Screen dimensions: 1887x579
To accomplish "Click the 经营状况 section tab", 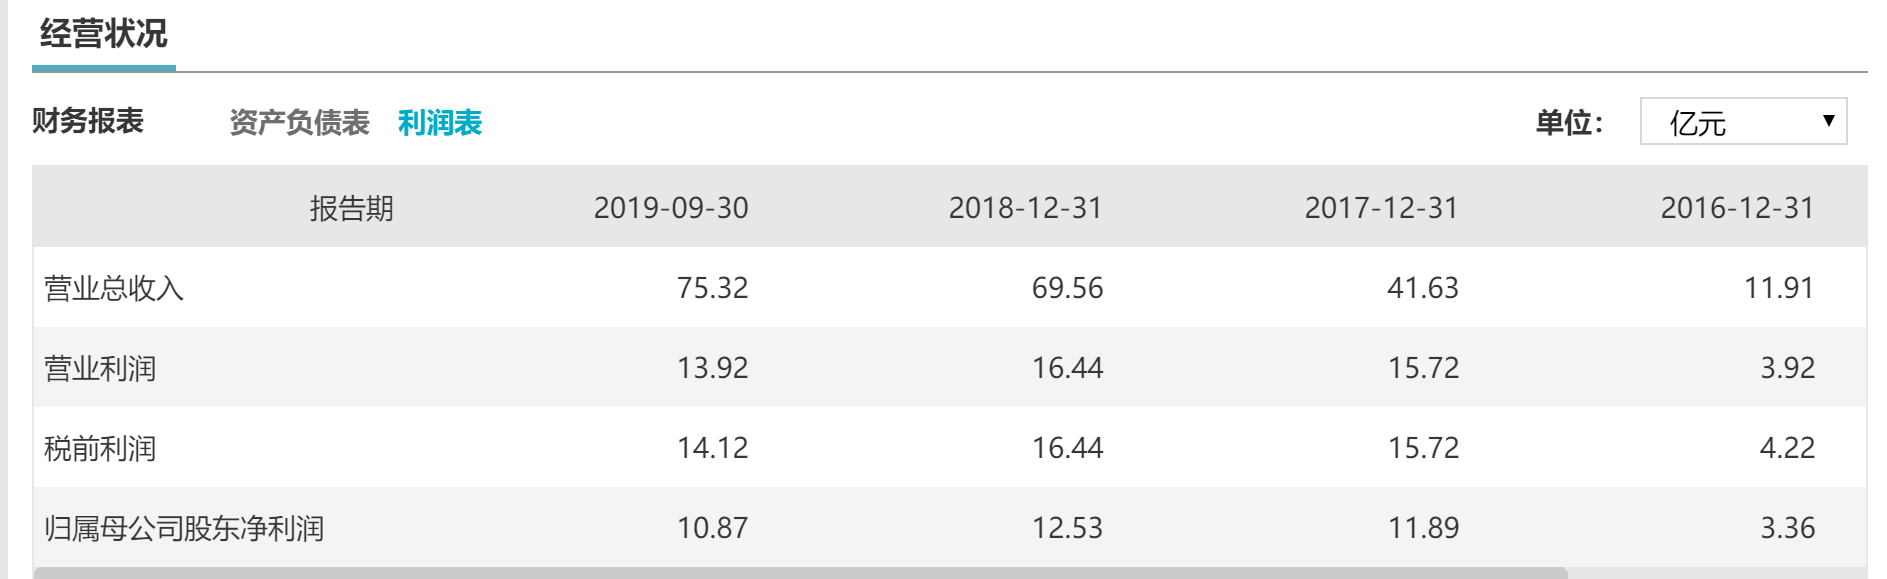I will (x=104, y=35).
